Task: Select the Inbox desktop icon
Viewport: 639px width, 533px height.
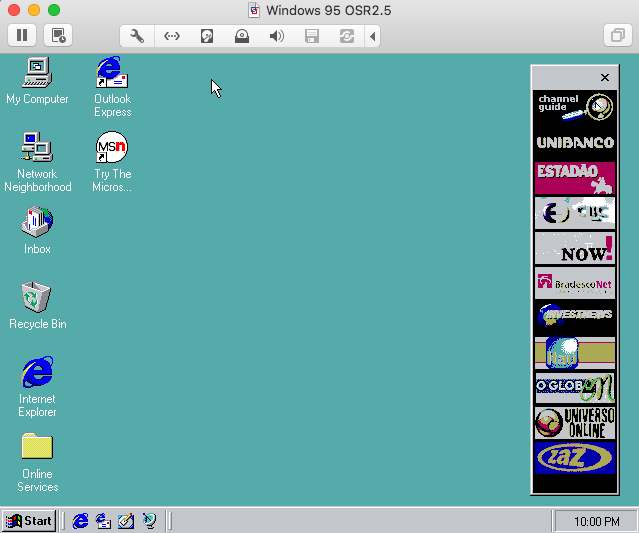Action: [37, 223]
